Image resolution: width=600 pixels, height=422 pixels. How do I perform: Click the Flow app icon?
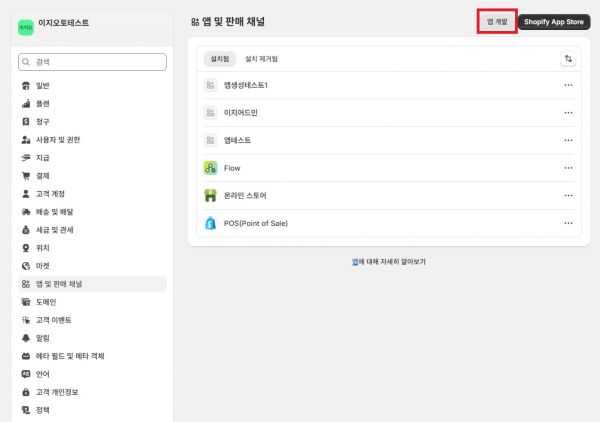[211, 168]
